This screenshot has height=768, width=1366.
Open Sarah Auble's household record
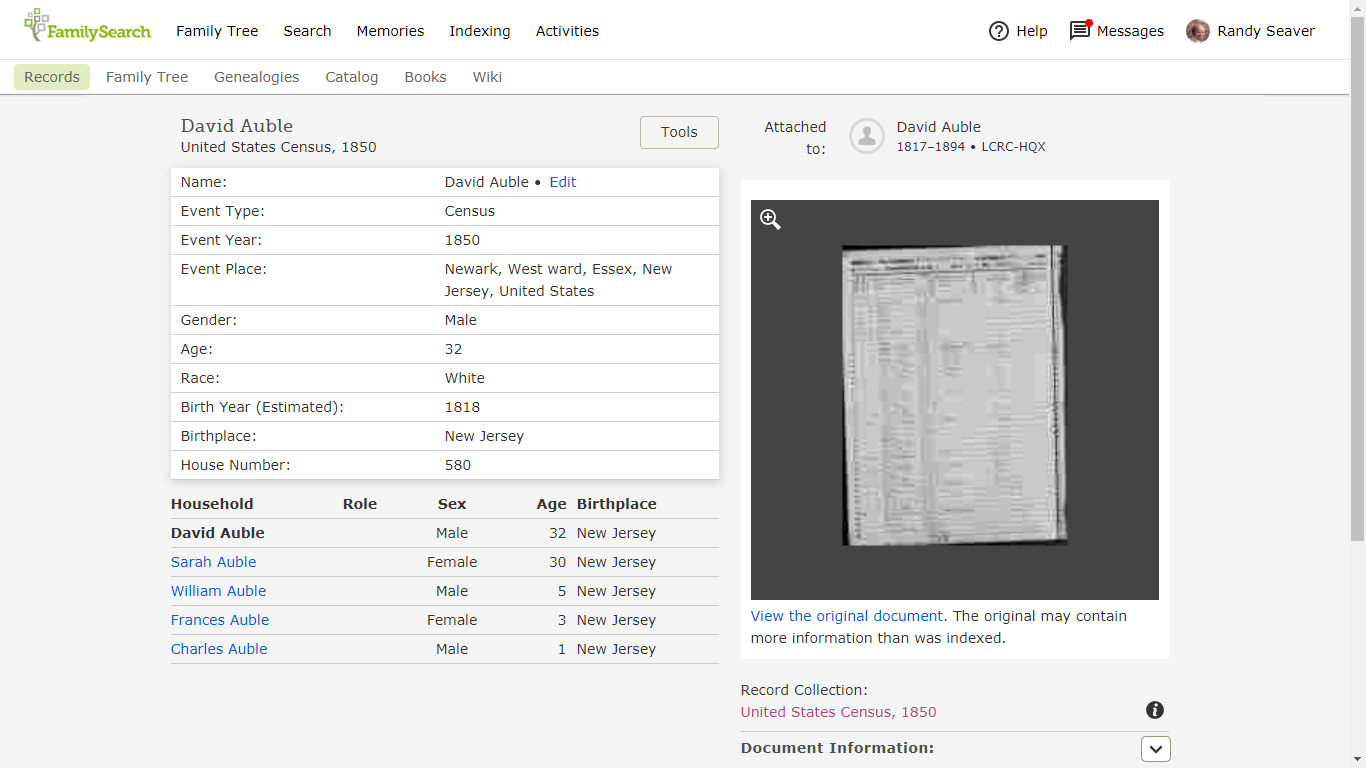tap(213, 562)
